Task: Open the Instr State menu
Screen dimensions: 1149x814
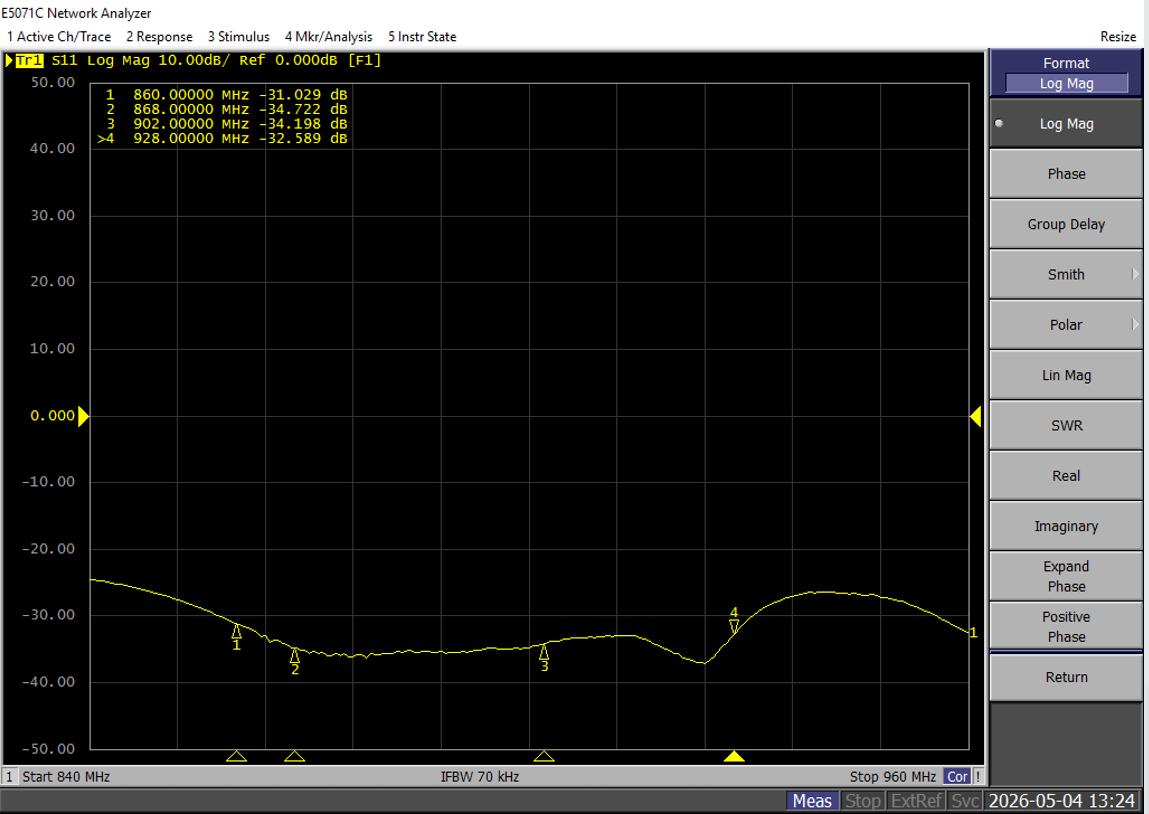Action: [422, 37]
